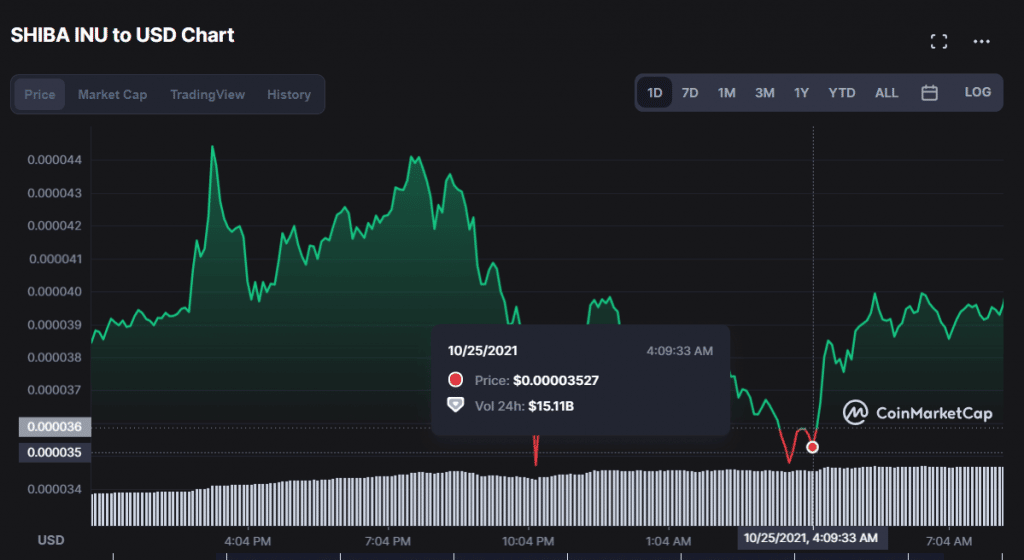Click the CoinMarketCap watermark logo
This screenshot has height=560, width=1024.
click(x=918, y=413)
